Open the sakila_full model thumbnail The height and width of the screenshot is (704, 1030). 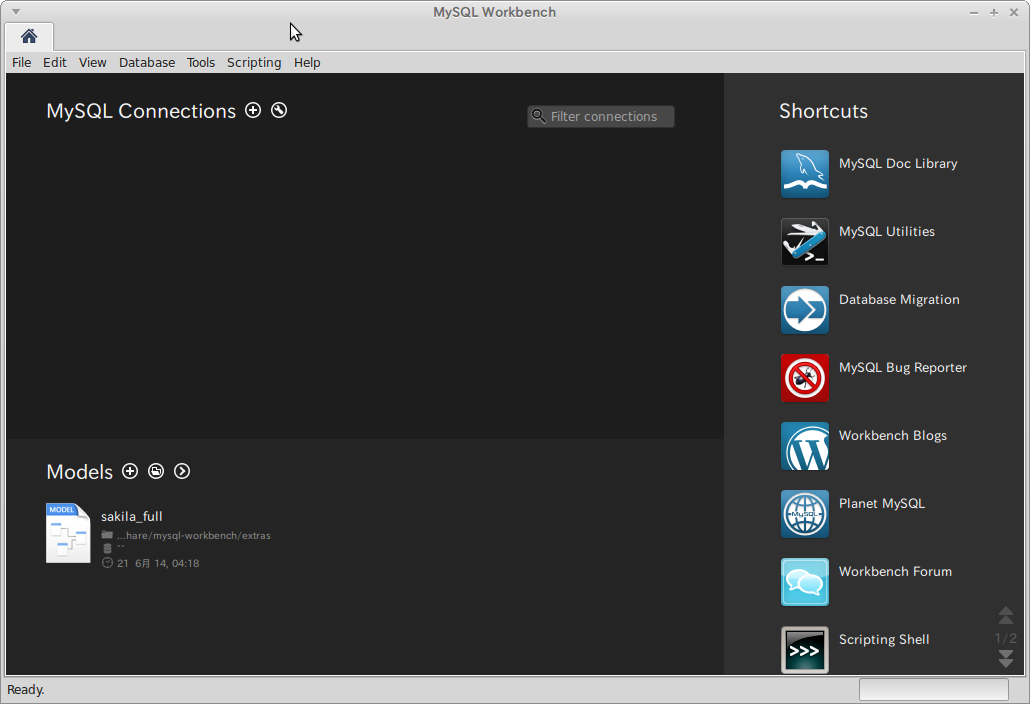[x=68, y=533]
